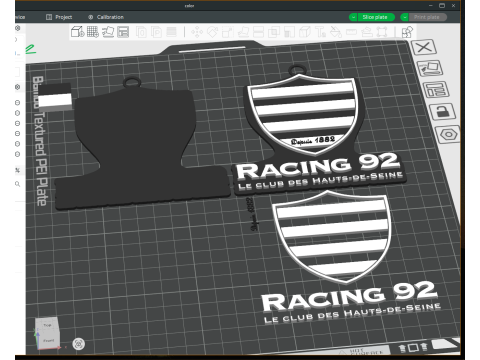Viewport: 480px width, 360px height.
Task: Click the round icon beside the view cube
Action: click(x=79, y=344)
